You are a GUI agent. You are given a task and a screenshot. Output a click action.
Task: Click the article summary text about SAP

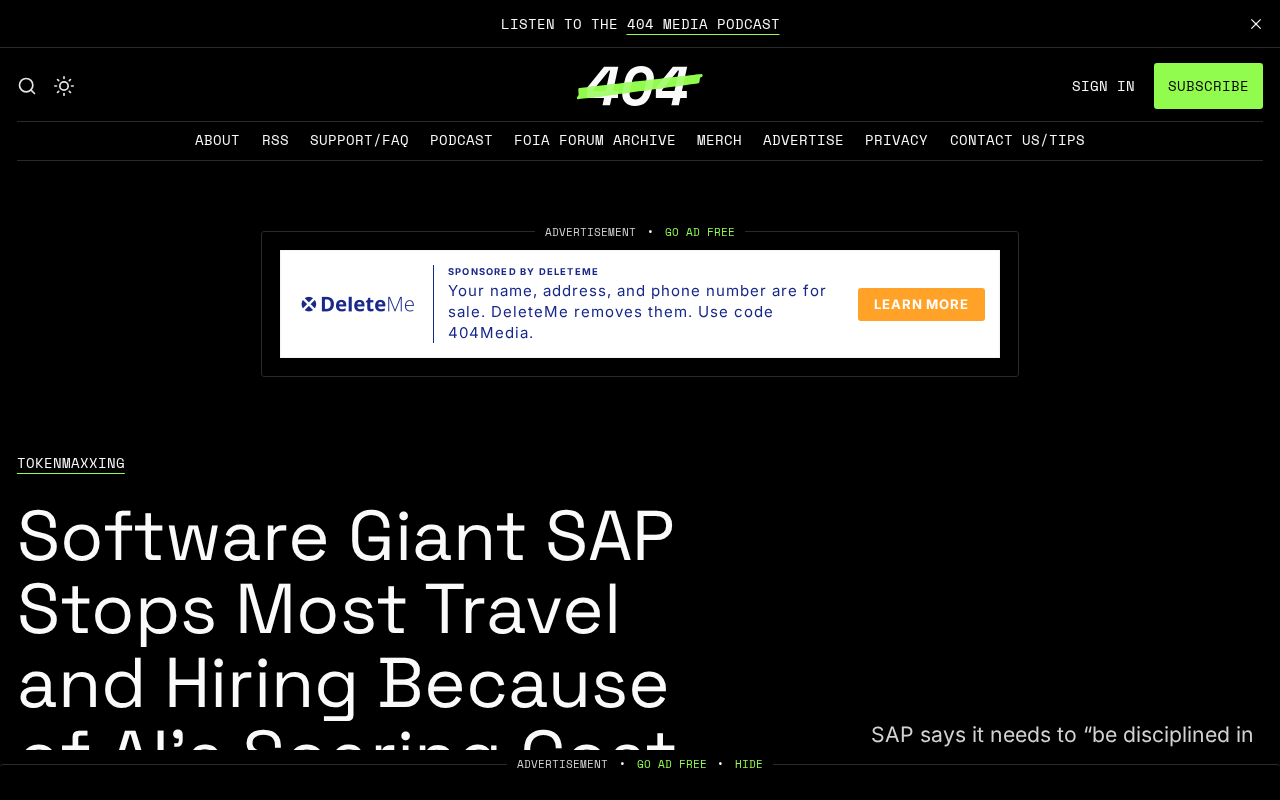coord(1062,735)
